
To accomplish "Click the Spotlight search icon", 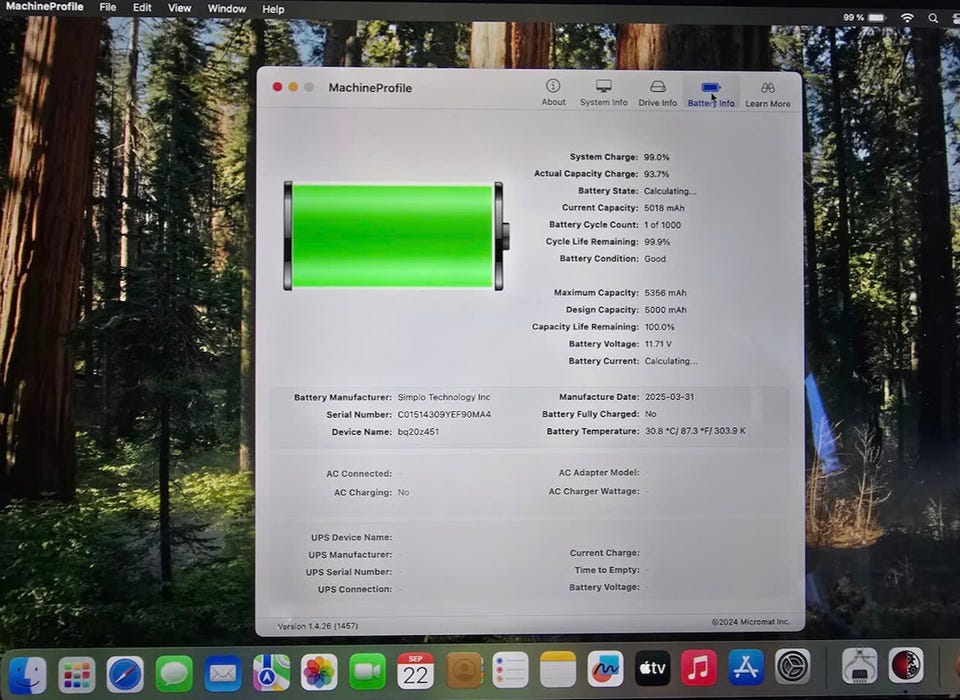I will click(x=933, y=18).
